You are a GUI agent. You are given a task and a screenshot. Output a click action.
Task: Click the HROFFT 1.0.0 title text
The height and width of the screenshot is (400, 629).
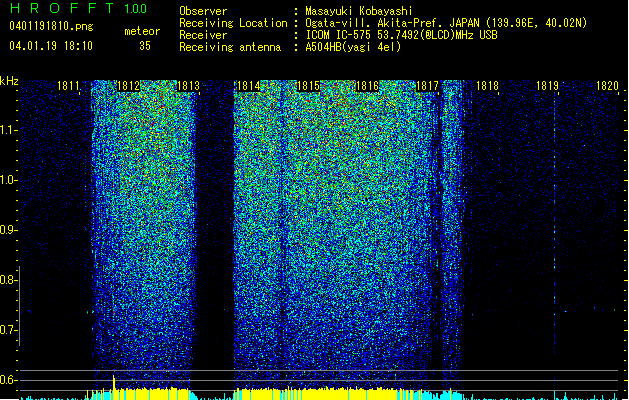click(x=78, y=8)
